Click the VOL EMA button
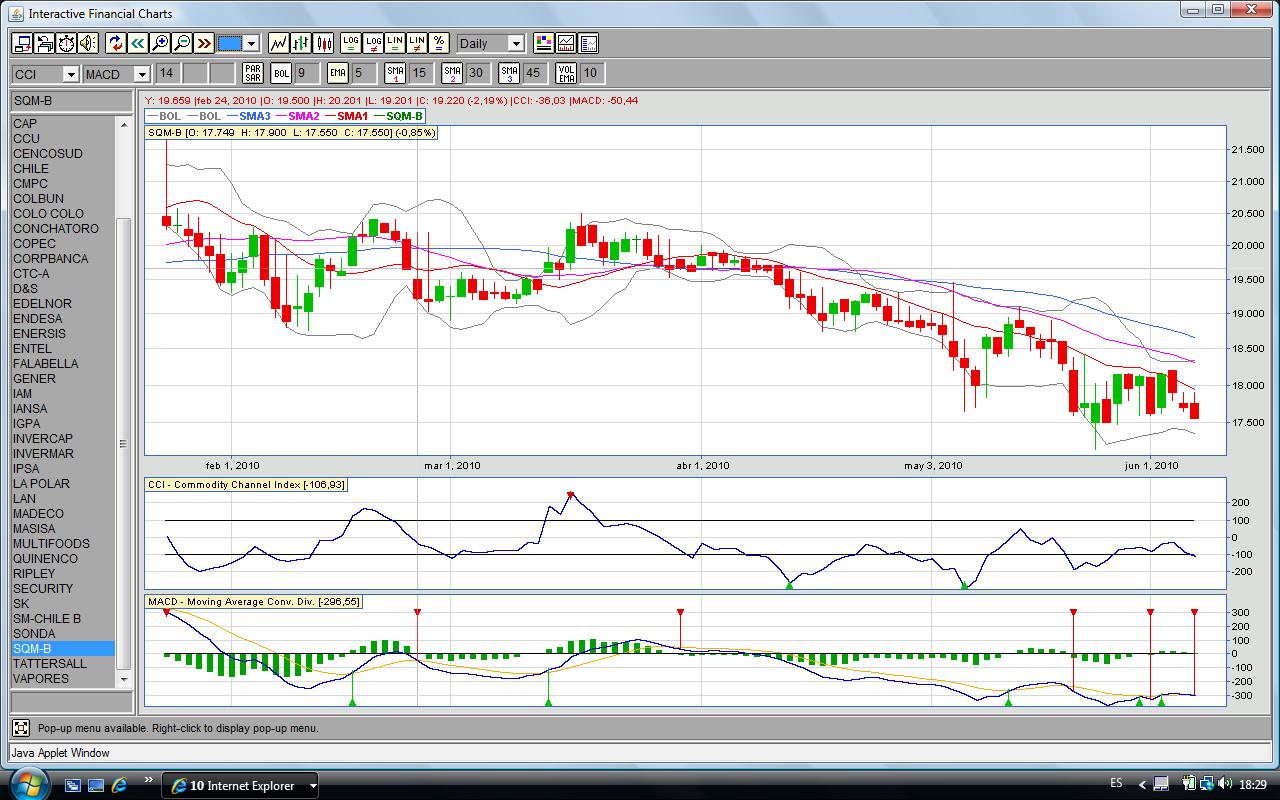Viewport: 1280px width, 800px height. (x=567, y=73)
